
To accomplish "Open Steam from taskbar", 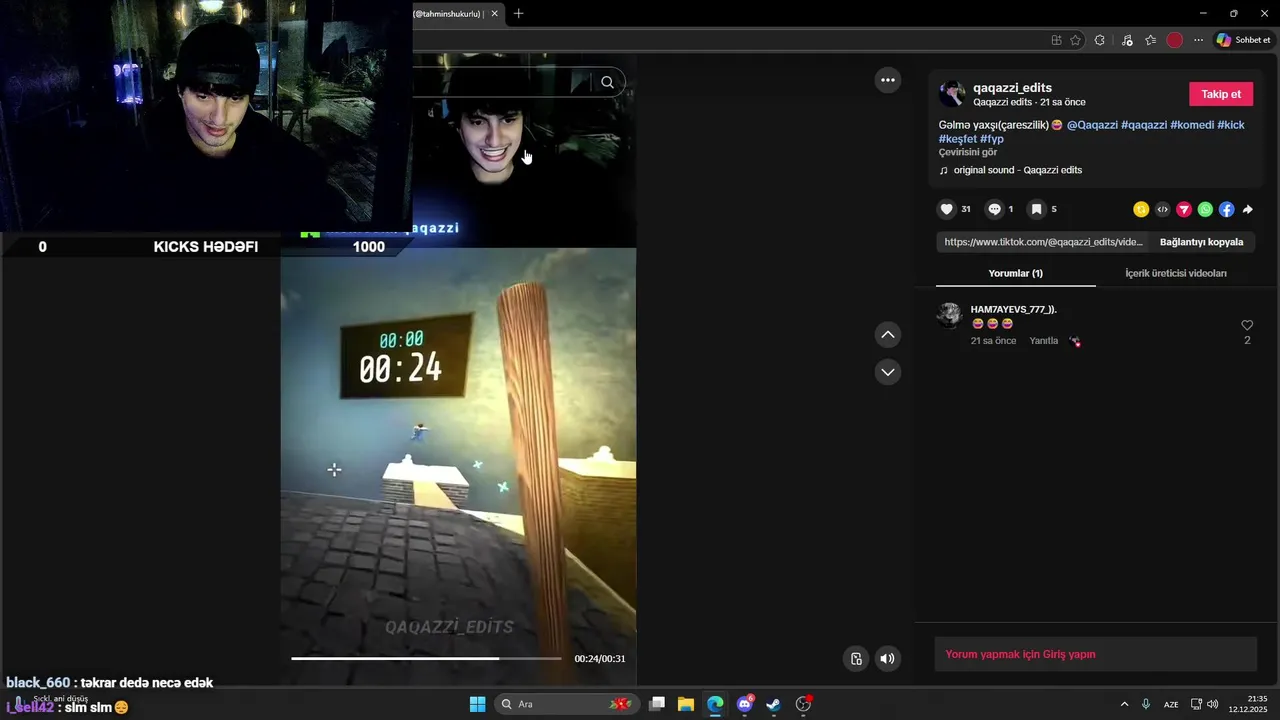I will 773,704.
